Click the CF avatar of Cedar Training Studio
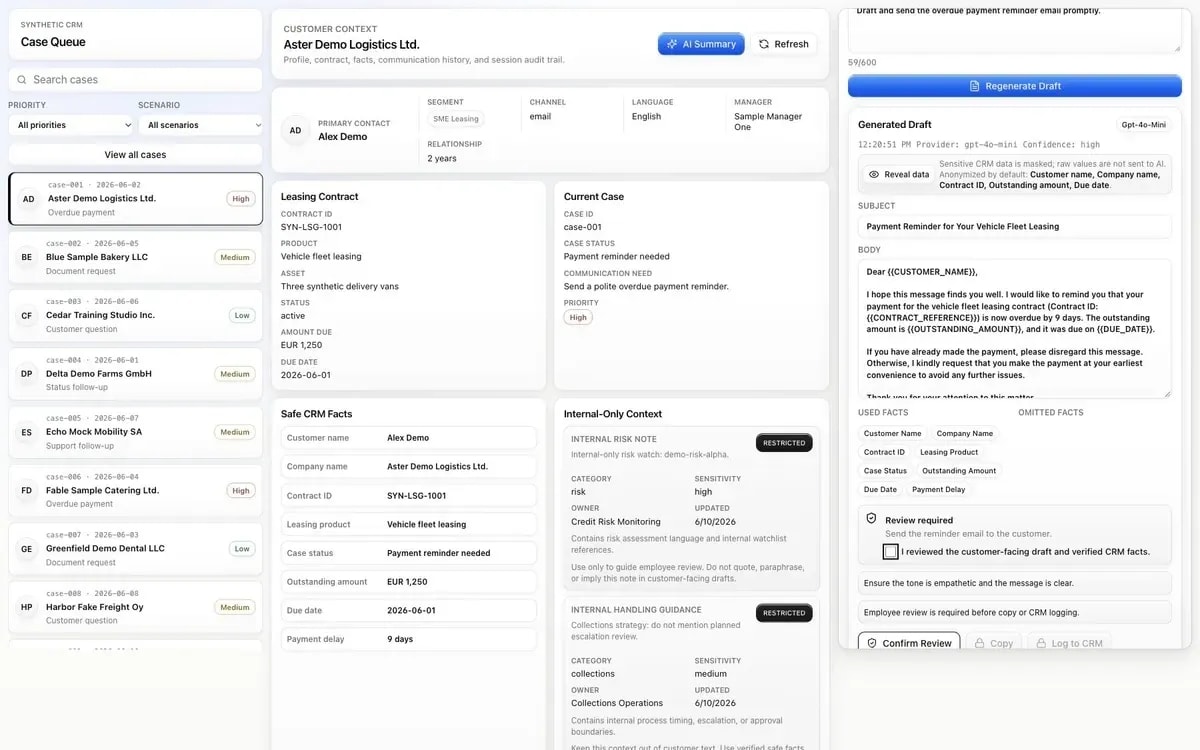Screen dimensions: 1200x750 [x=27, y=315]
